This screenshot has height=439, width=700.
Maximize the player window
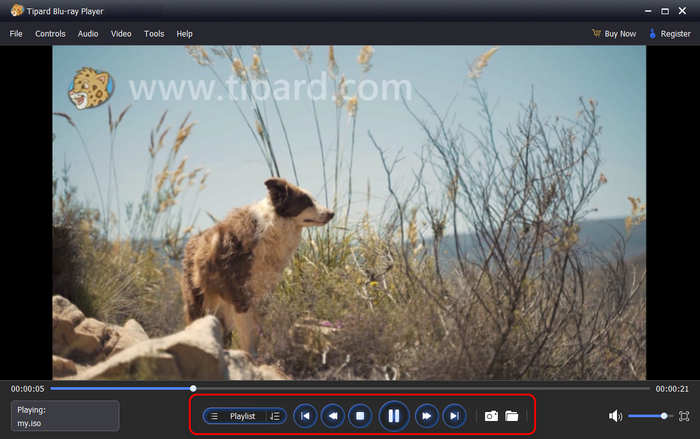(665, 11)
